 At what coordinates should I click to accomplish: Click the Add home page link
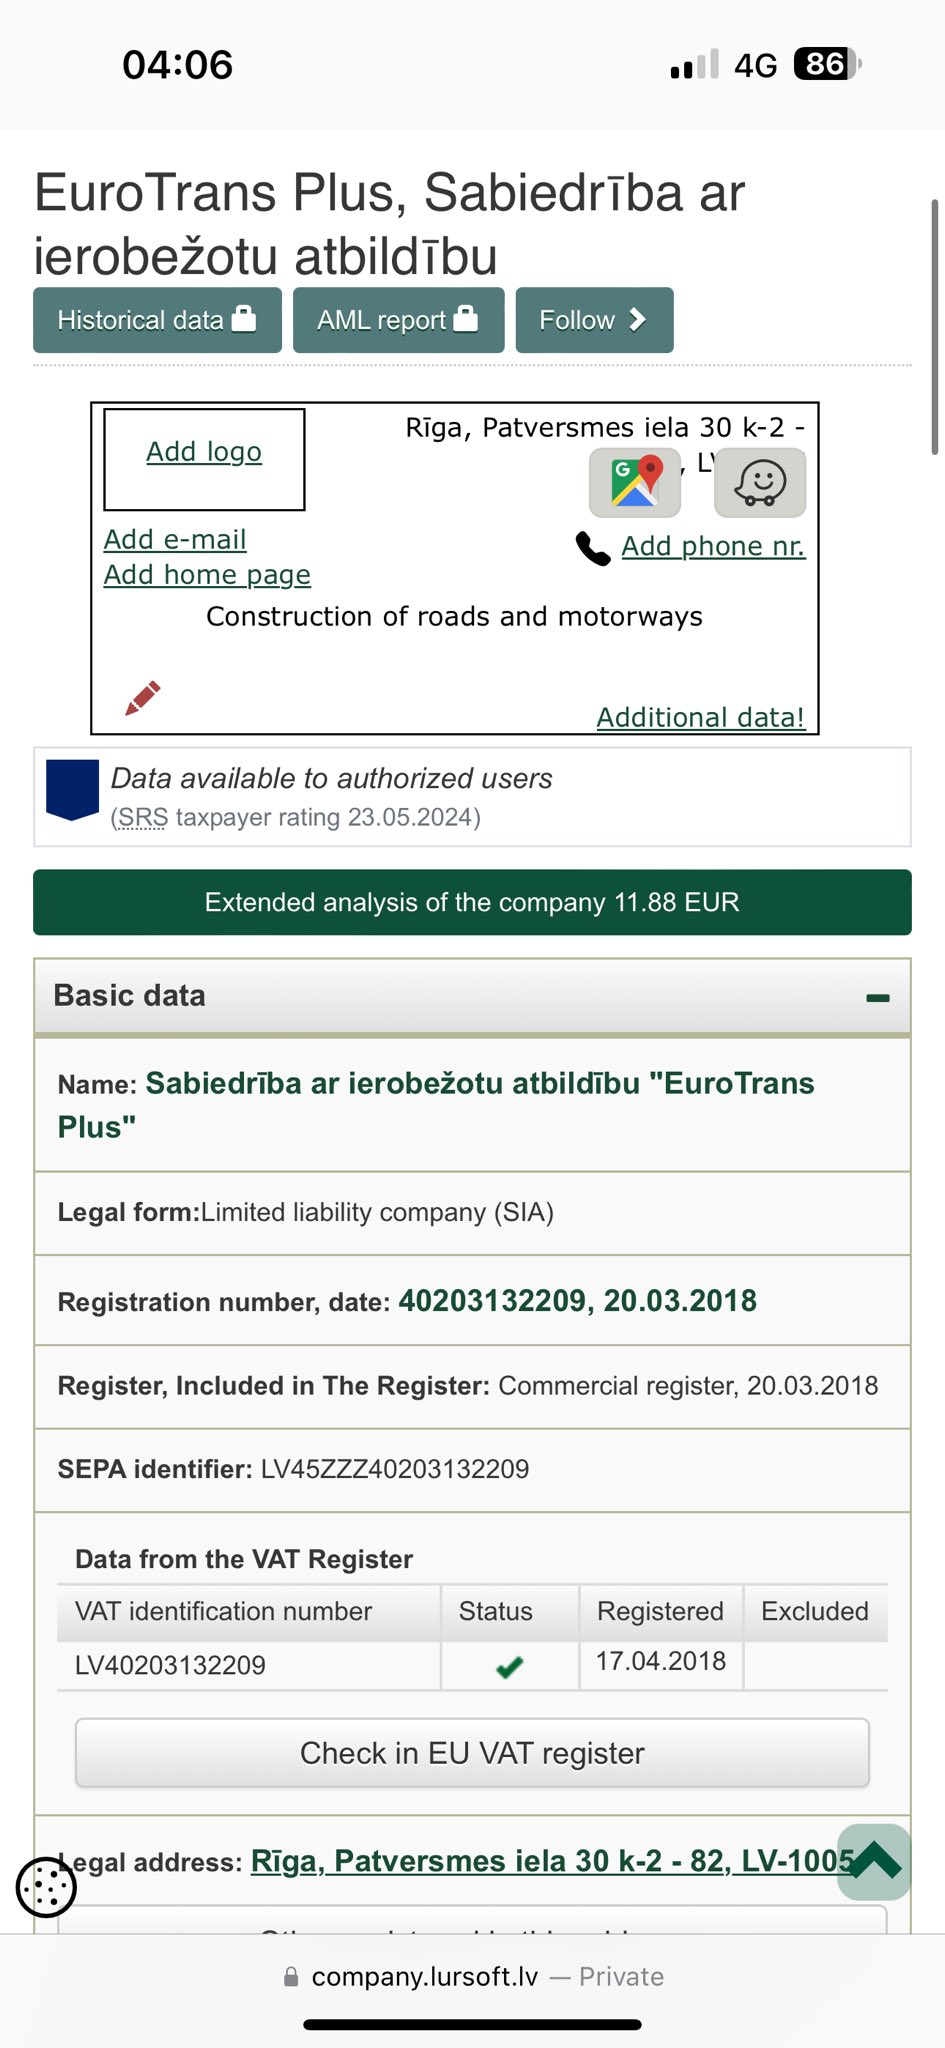(x=207, y=575)
